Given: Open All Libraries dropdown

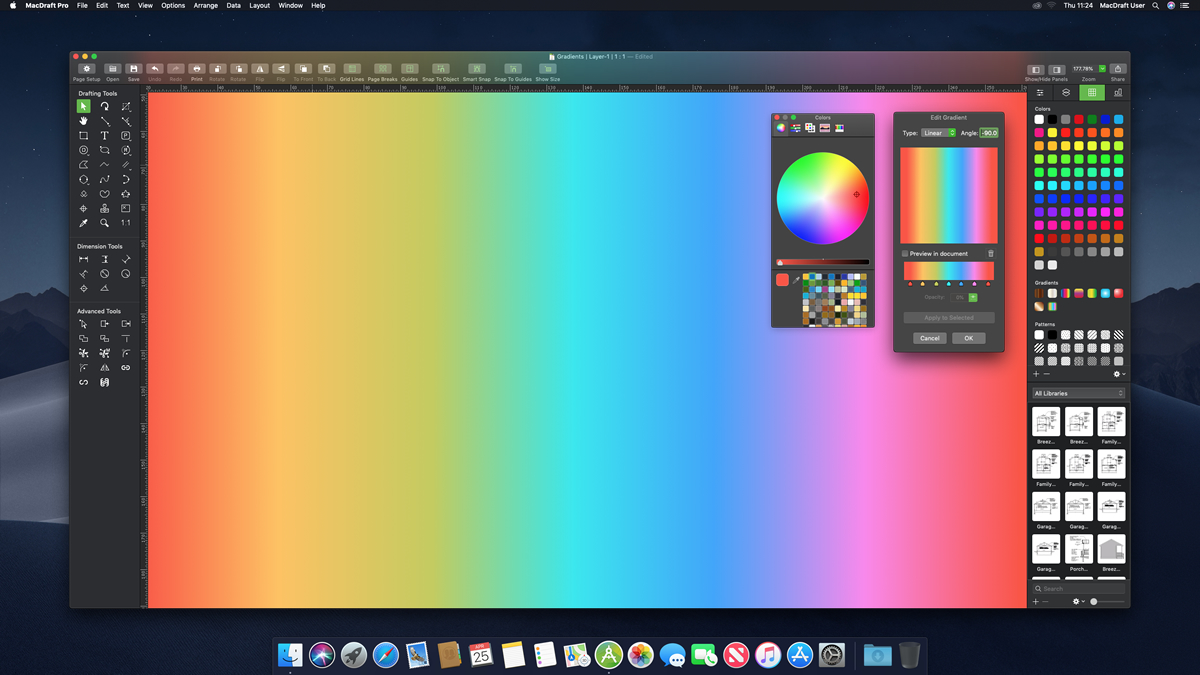Looking at the screenshot, I should (1079, 394).
